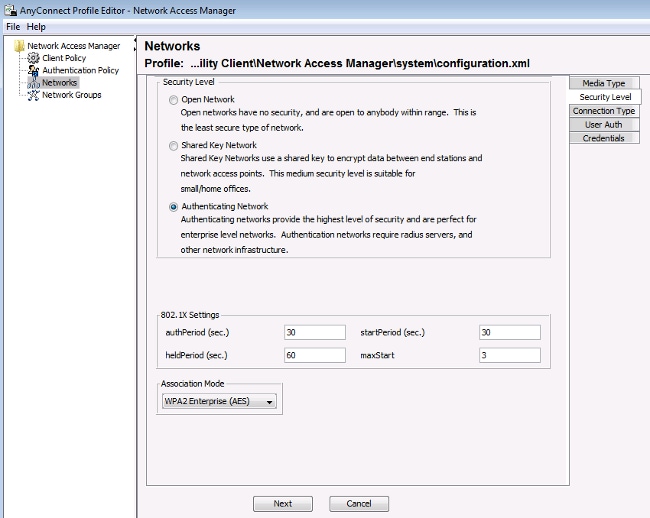Open the Network Groups tree item
This screenshot has width=650, height=518.
[x=72, y=95]
